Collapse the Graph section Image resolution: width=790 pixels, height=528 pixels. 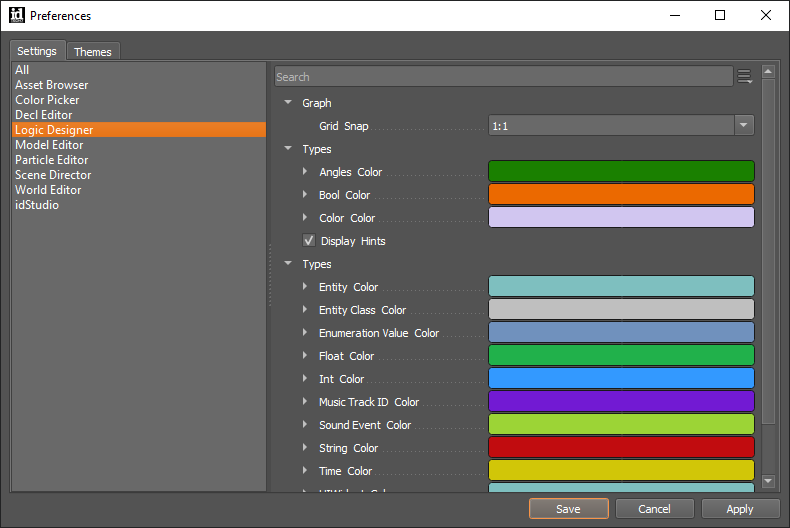click(x=288, y=102)
